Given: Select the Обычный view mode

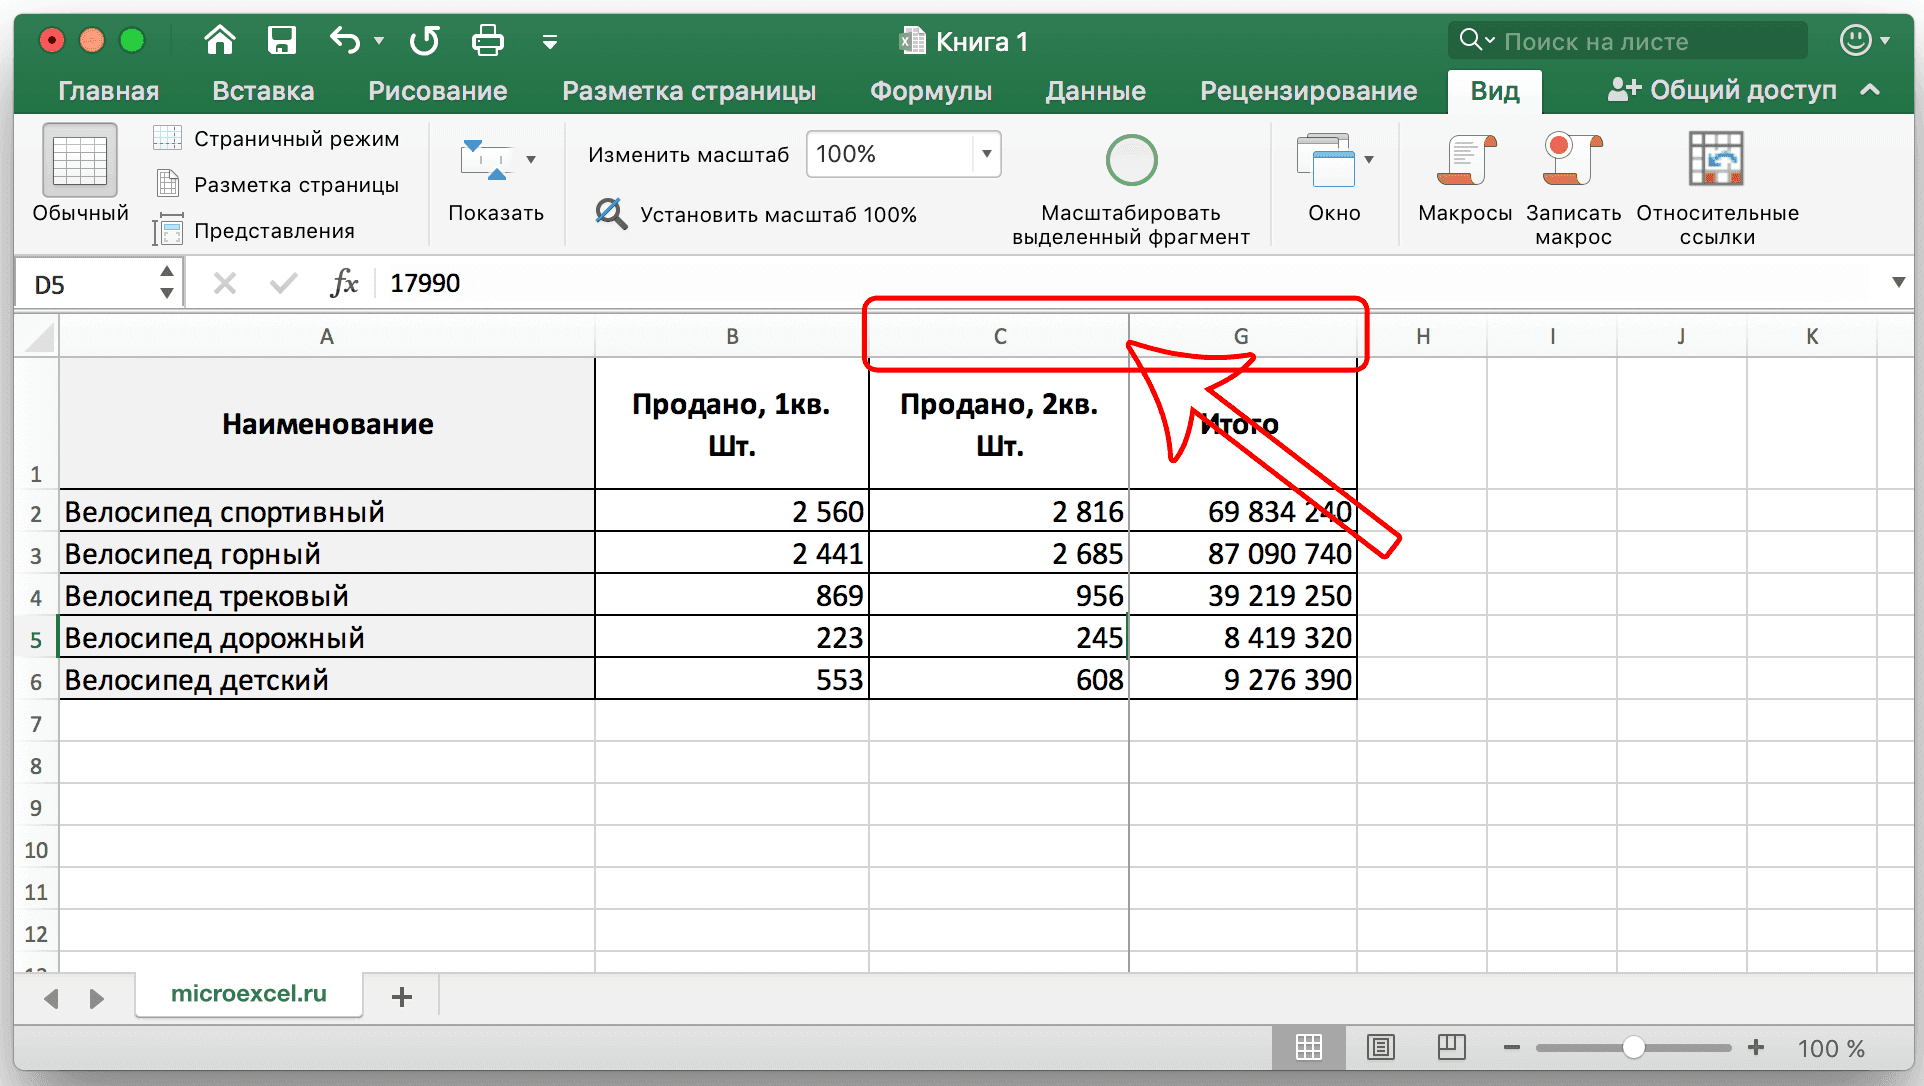Looking at the screenshot, I should point(80,180).
